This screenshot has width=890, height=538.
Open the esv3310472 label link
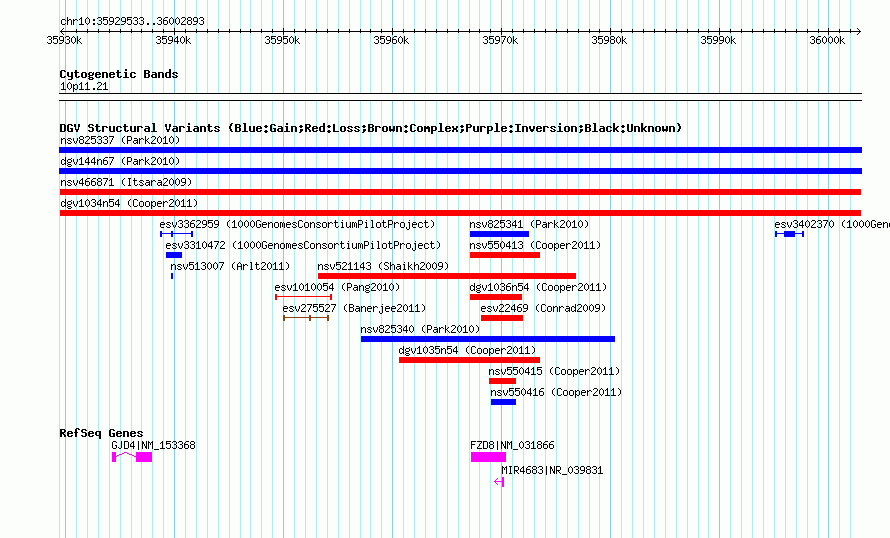click(303, 245)
